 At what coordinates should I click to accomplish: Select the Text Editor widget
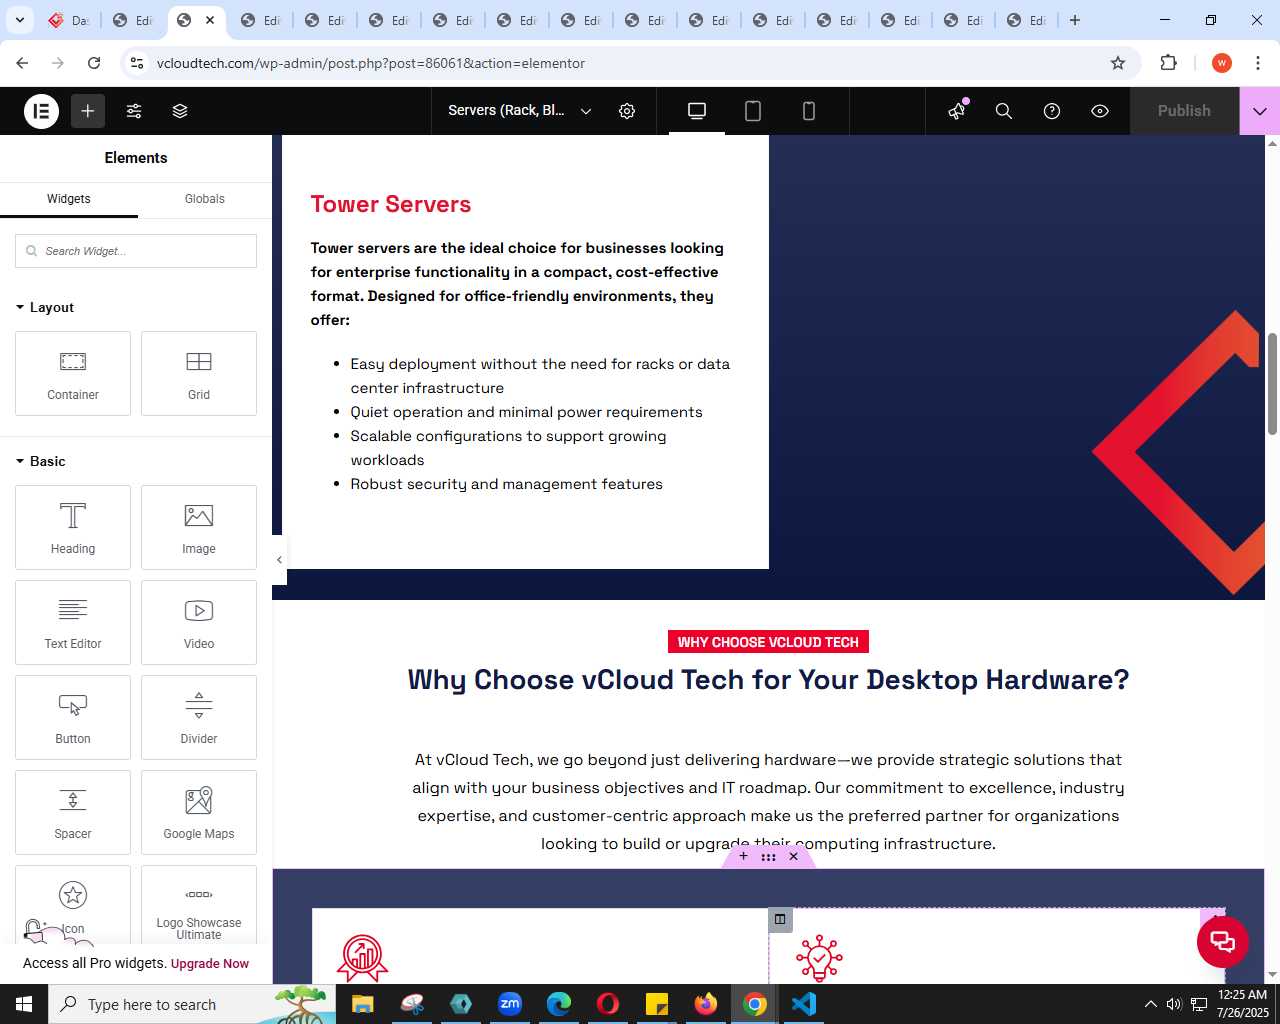73,622
